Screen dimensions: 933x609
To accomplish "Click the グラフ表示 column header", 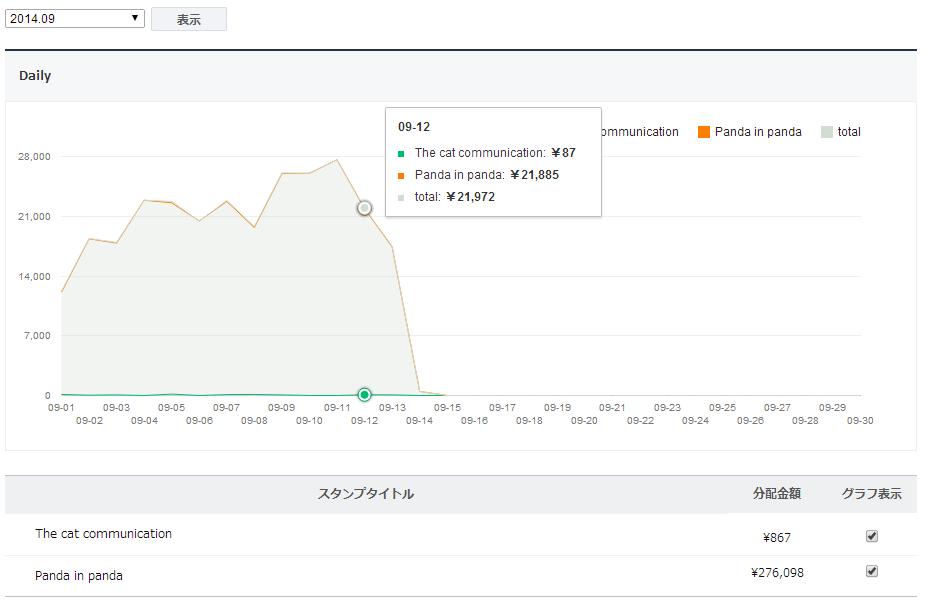I will [871, 494].
